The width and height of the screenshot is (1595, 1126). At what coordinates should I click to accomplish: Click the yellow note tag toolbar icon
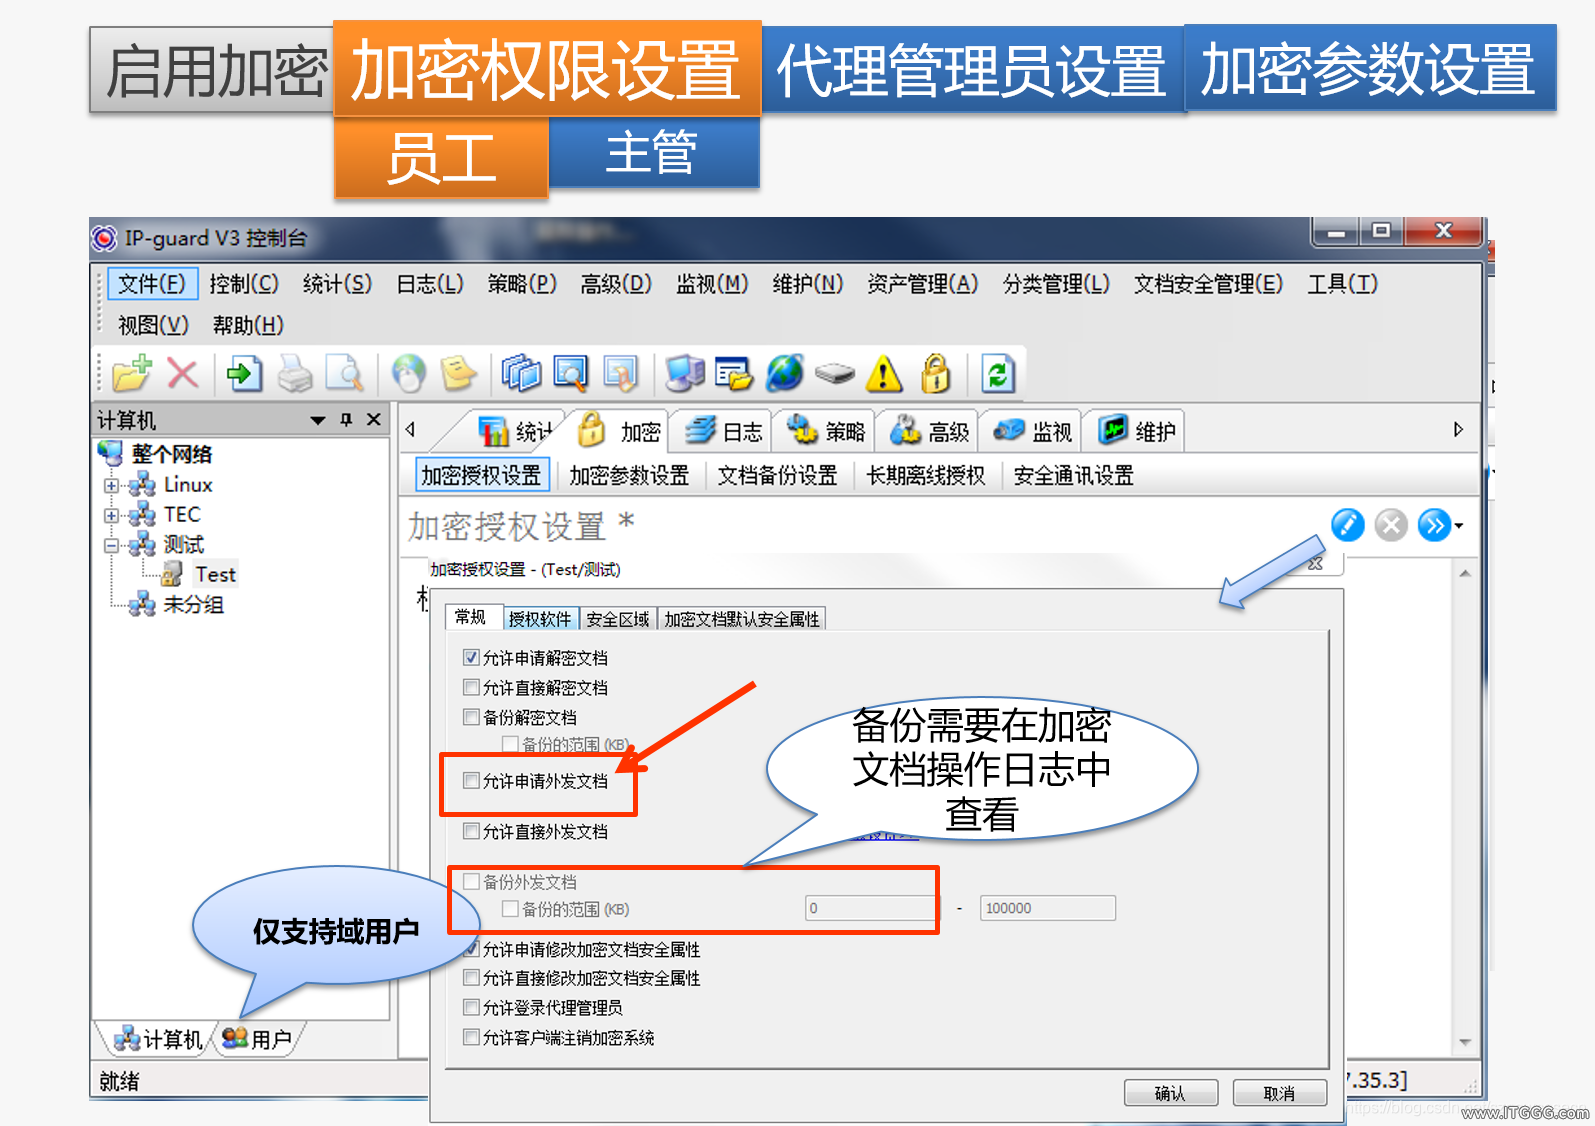point(458,374)
